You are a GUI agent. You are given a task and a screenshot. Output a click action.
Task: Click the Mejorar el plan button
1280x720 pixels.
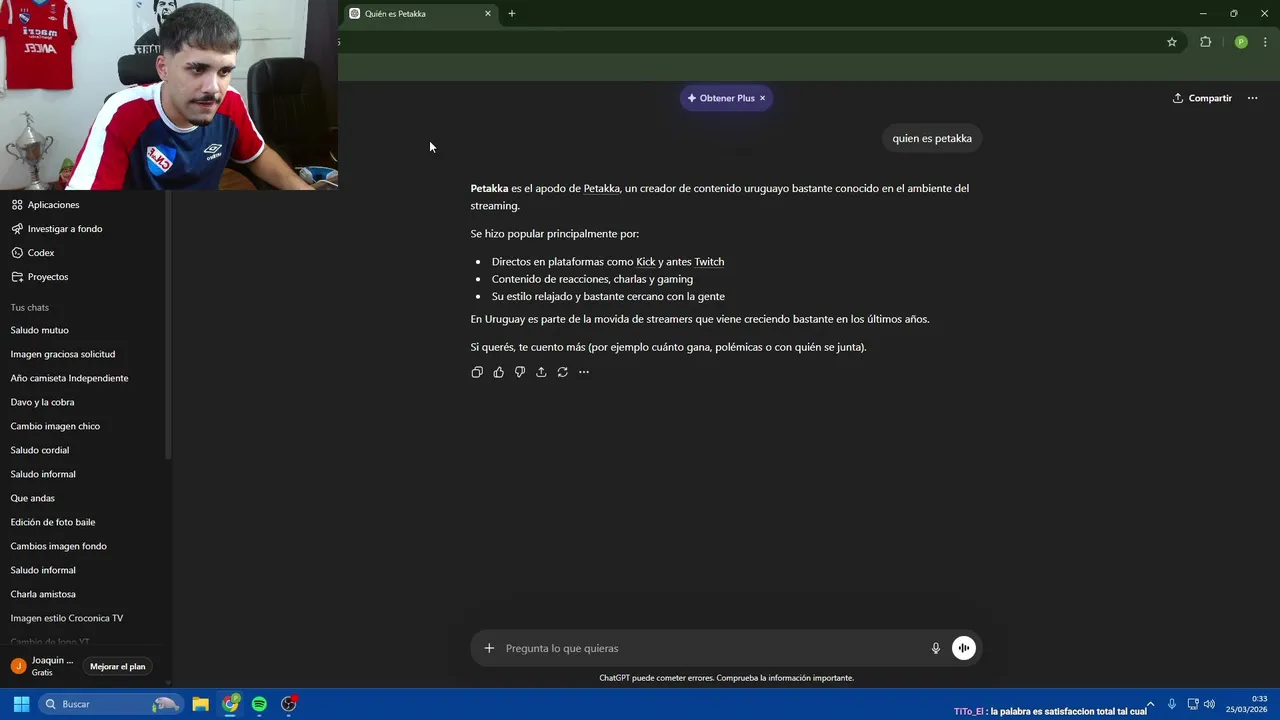[118, 666]
